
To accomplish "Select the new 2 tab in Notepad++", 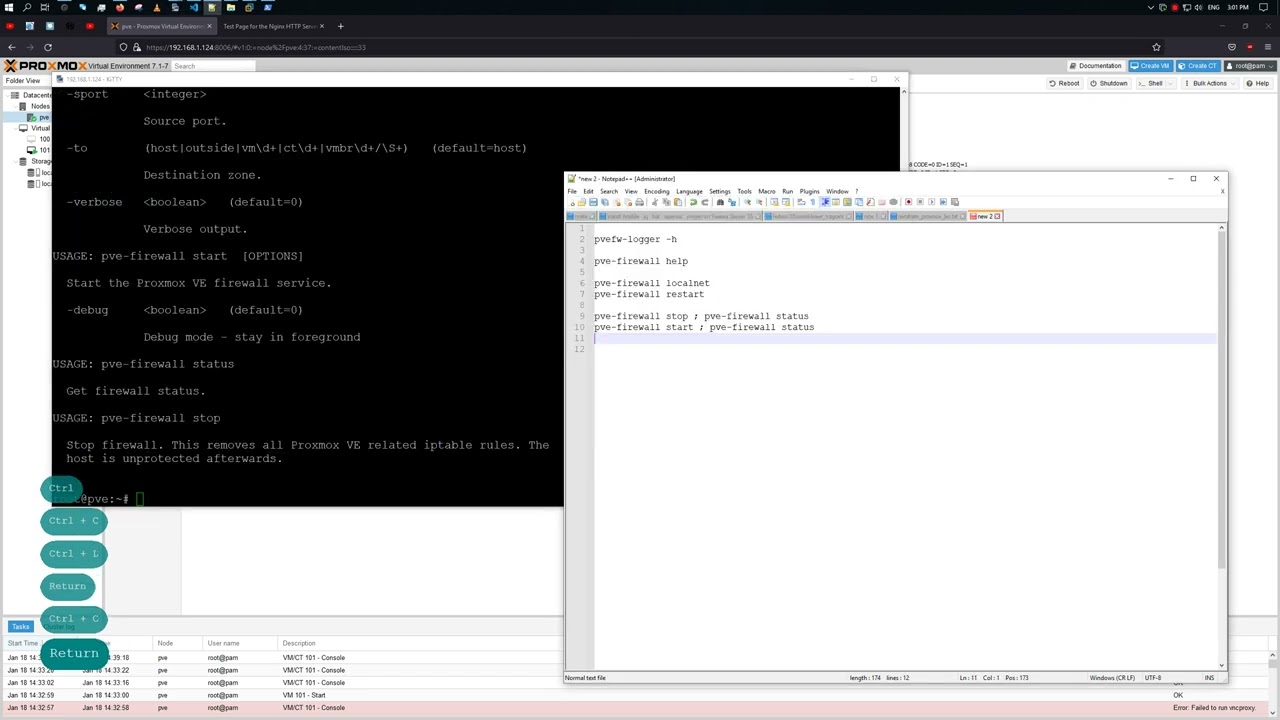I will click(985, 216).
